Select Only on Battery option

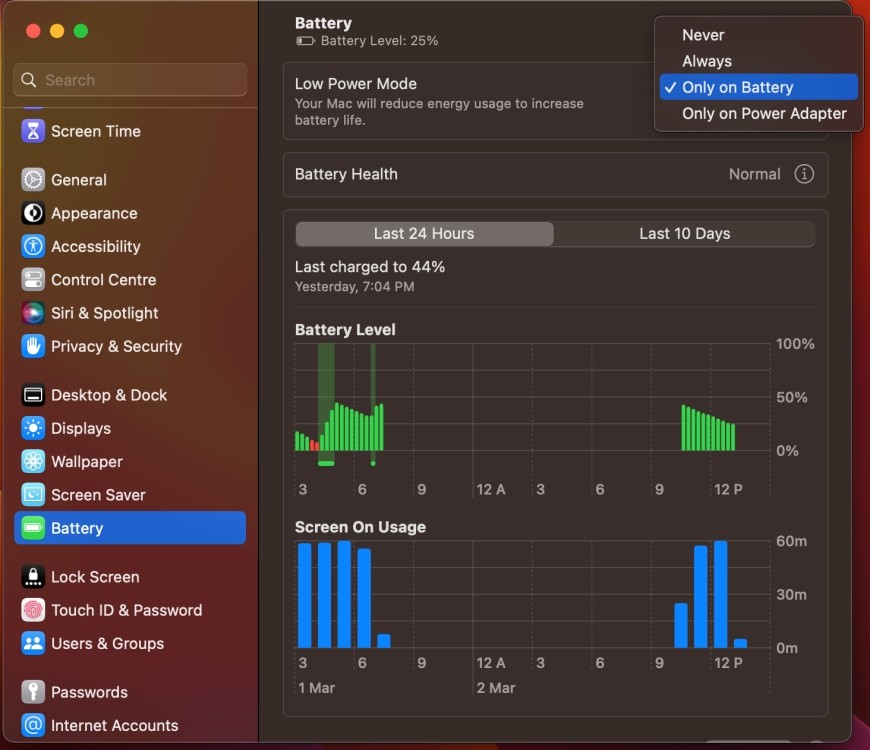point(758,87)
